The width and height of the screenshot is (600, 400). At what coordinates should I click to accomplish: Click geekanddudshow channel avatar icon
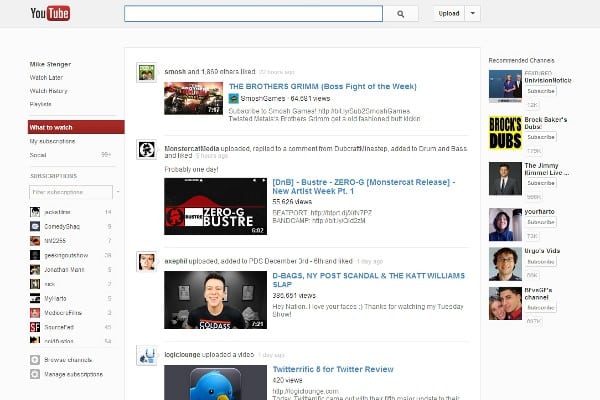click(x=35, y=255)
